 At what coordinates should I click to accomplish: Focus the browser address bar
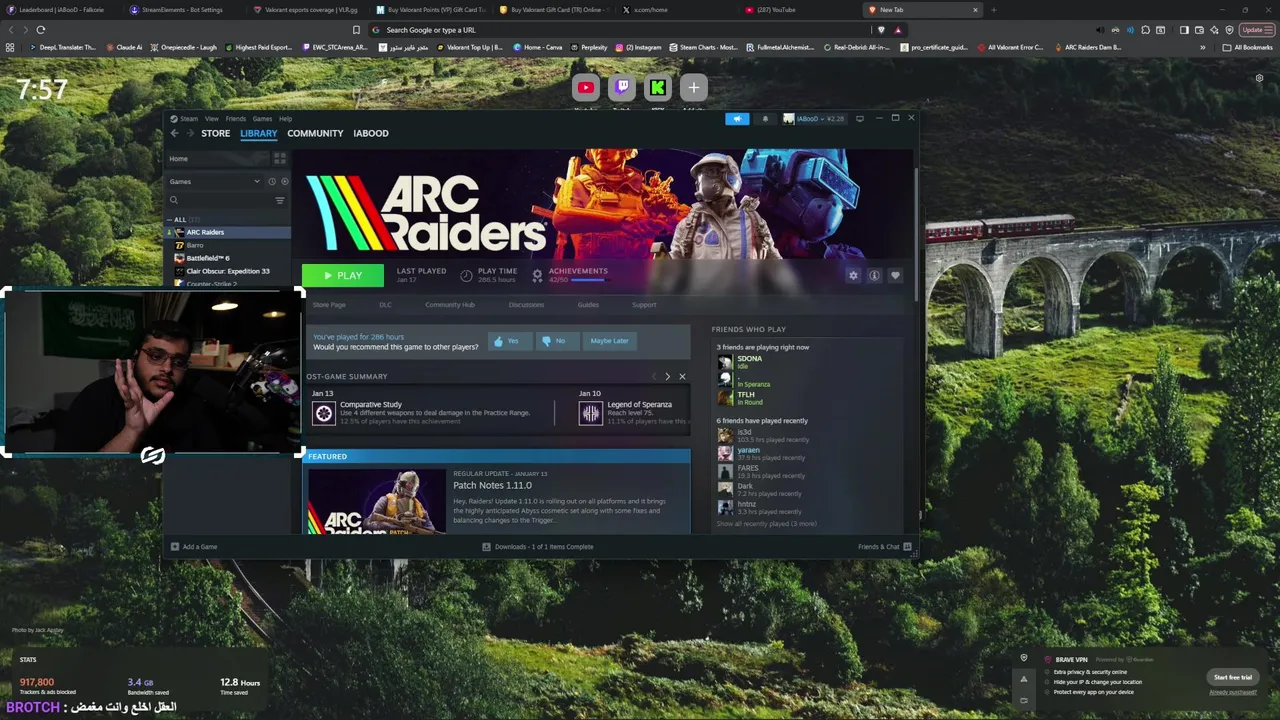click(x=620, y=30)
